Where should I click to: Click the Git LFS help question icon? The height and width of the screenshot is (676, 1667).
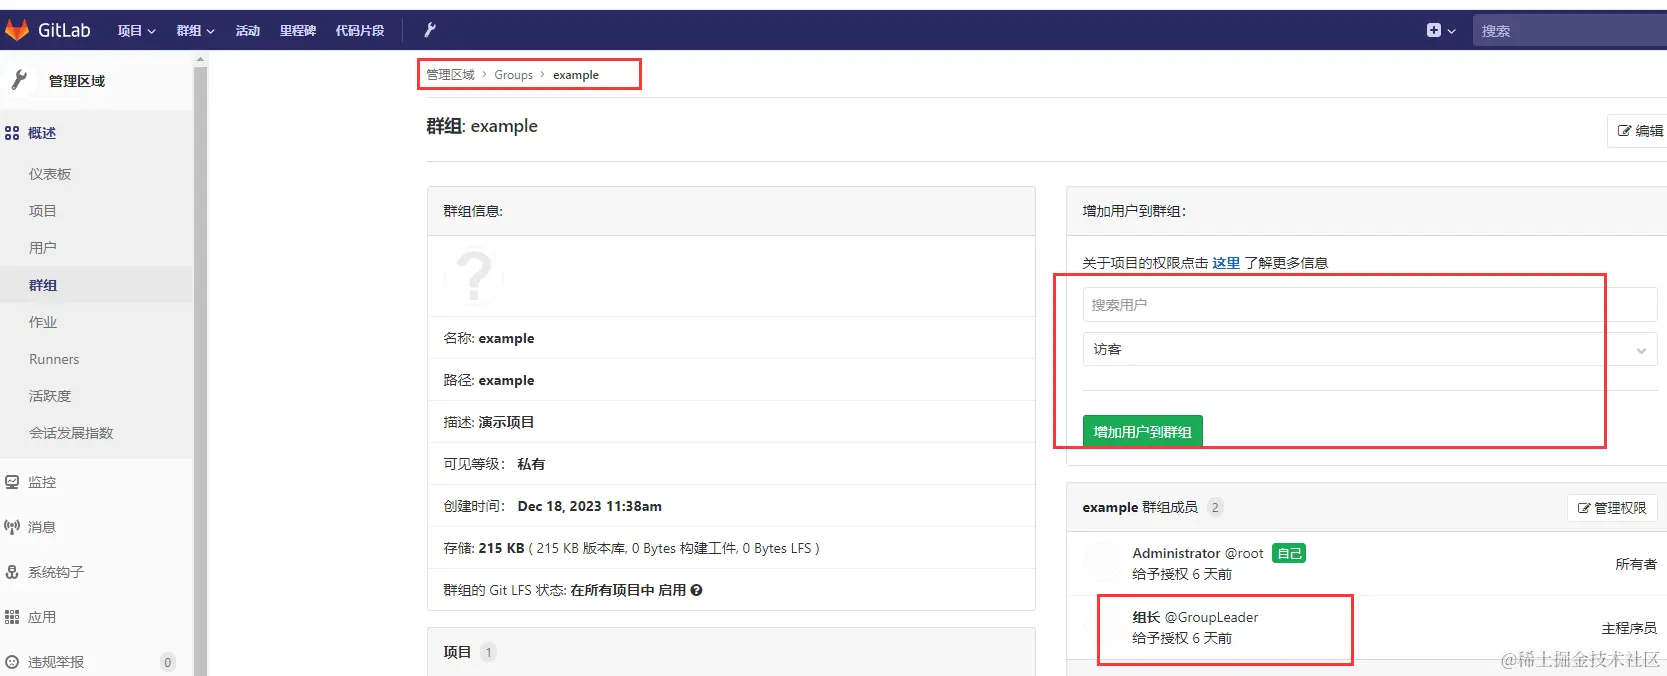tap(697, 590)
